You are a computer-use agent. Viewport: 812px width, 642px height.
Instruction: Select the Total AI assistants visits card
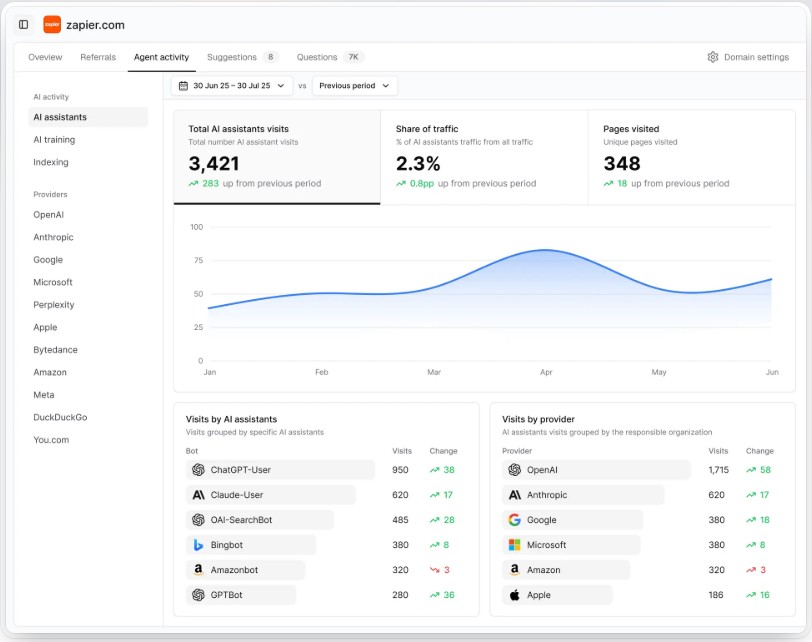(x=277, y=157)
